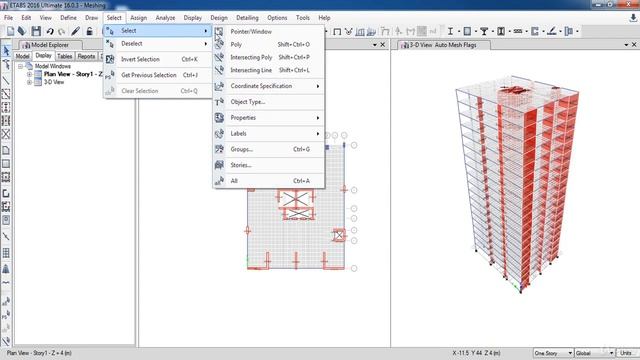Click the Save floppy disk icon
The height and width of the screenshot is (360, 640).
36,31
